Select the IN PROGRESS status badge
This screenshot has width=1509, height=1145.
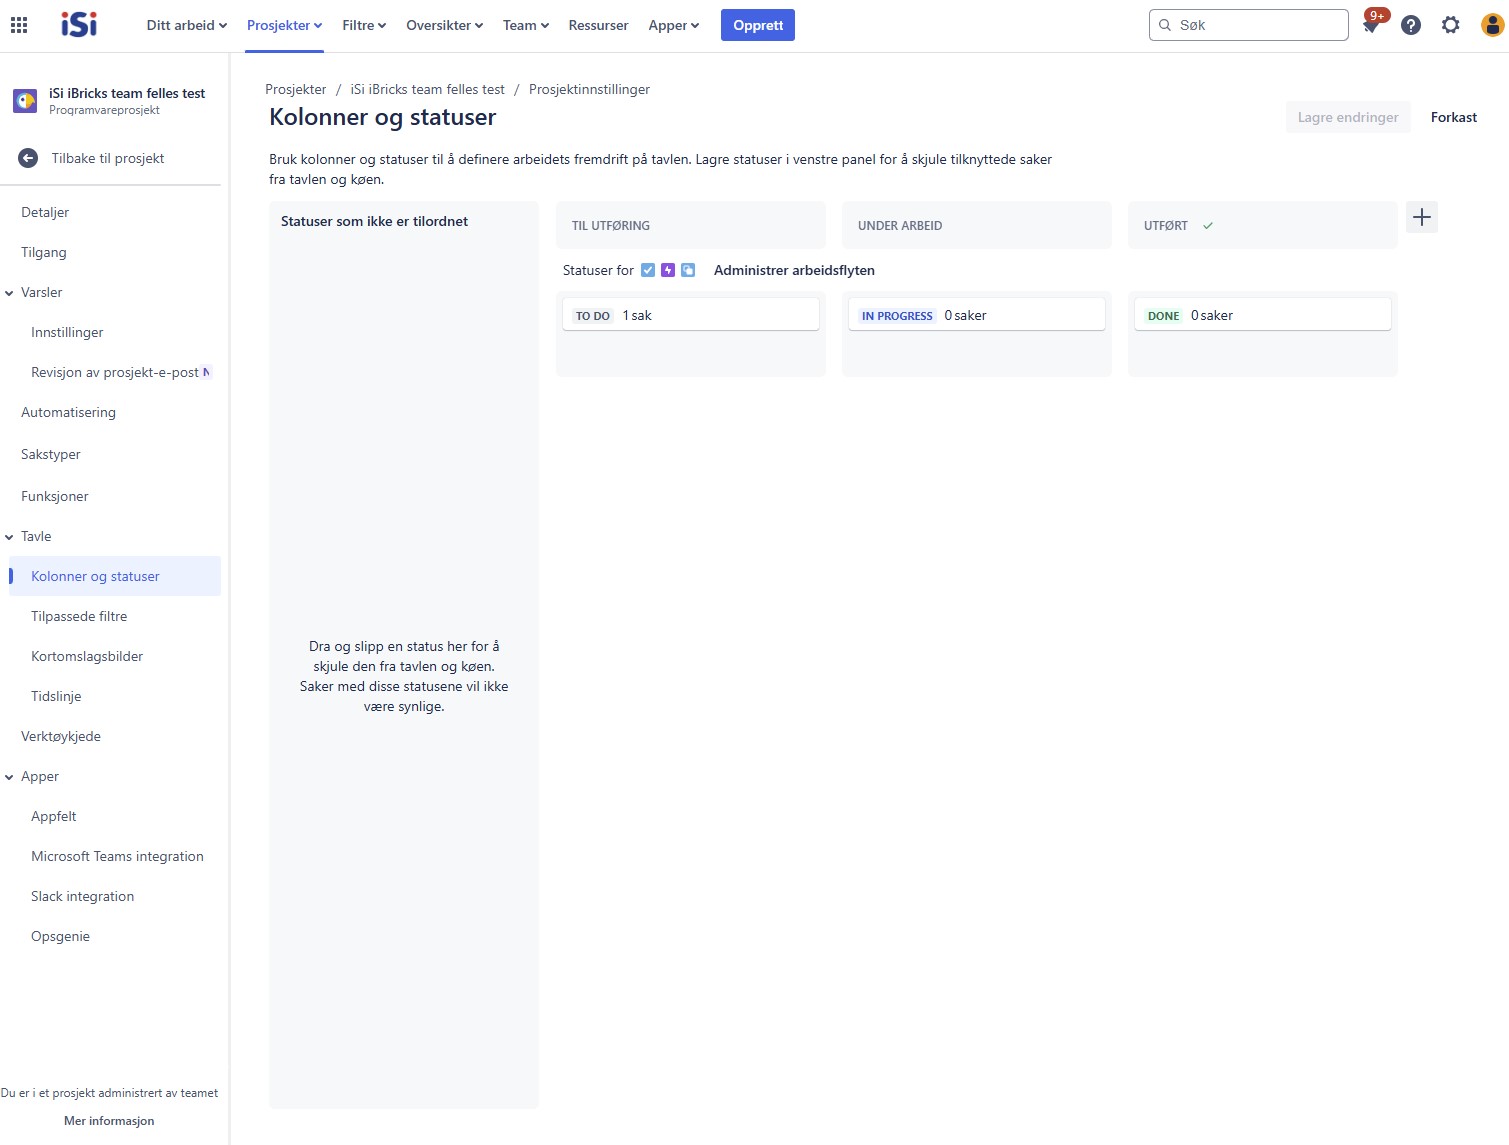895,314
